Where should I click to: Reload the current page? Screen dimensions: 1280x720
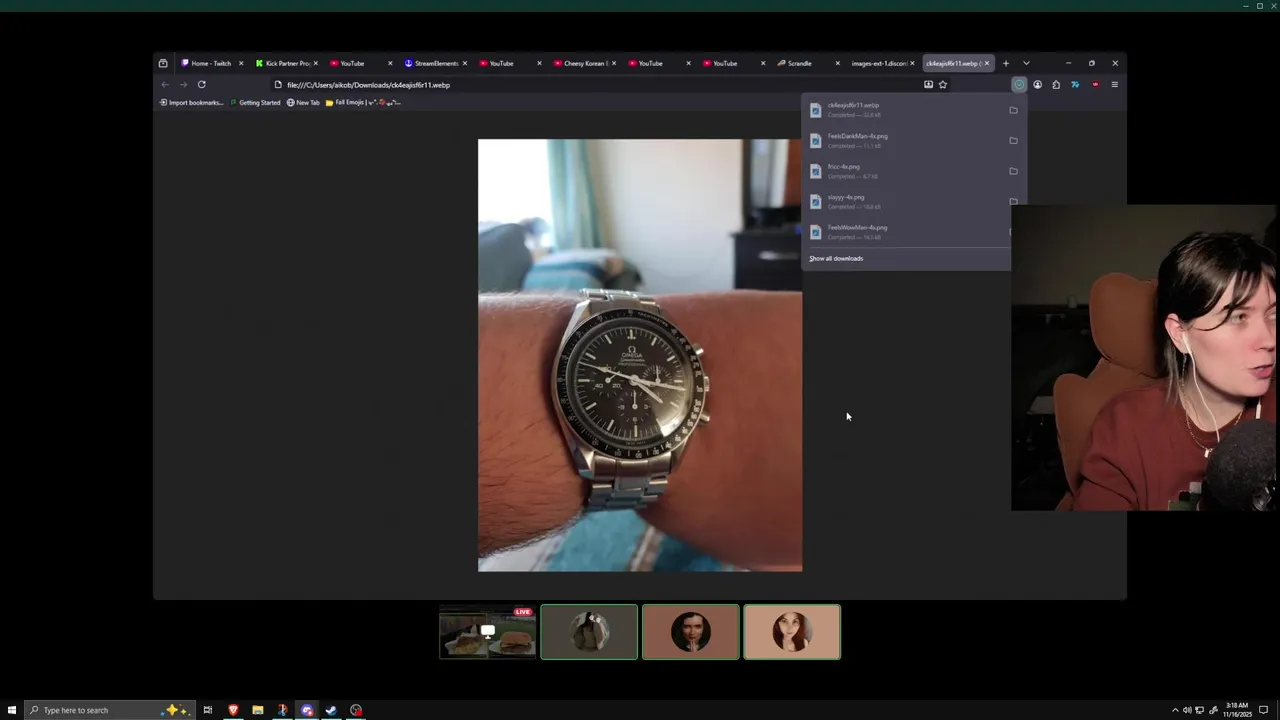pos(201,85)
